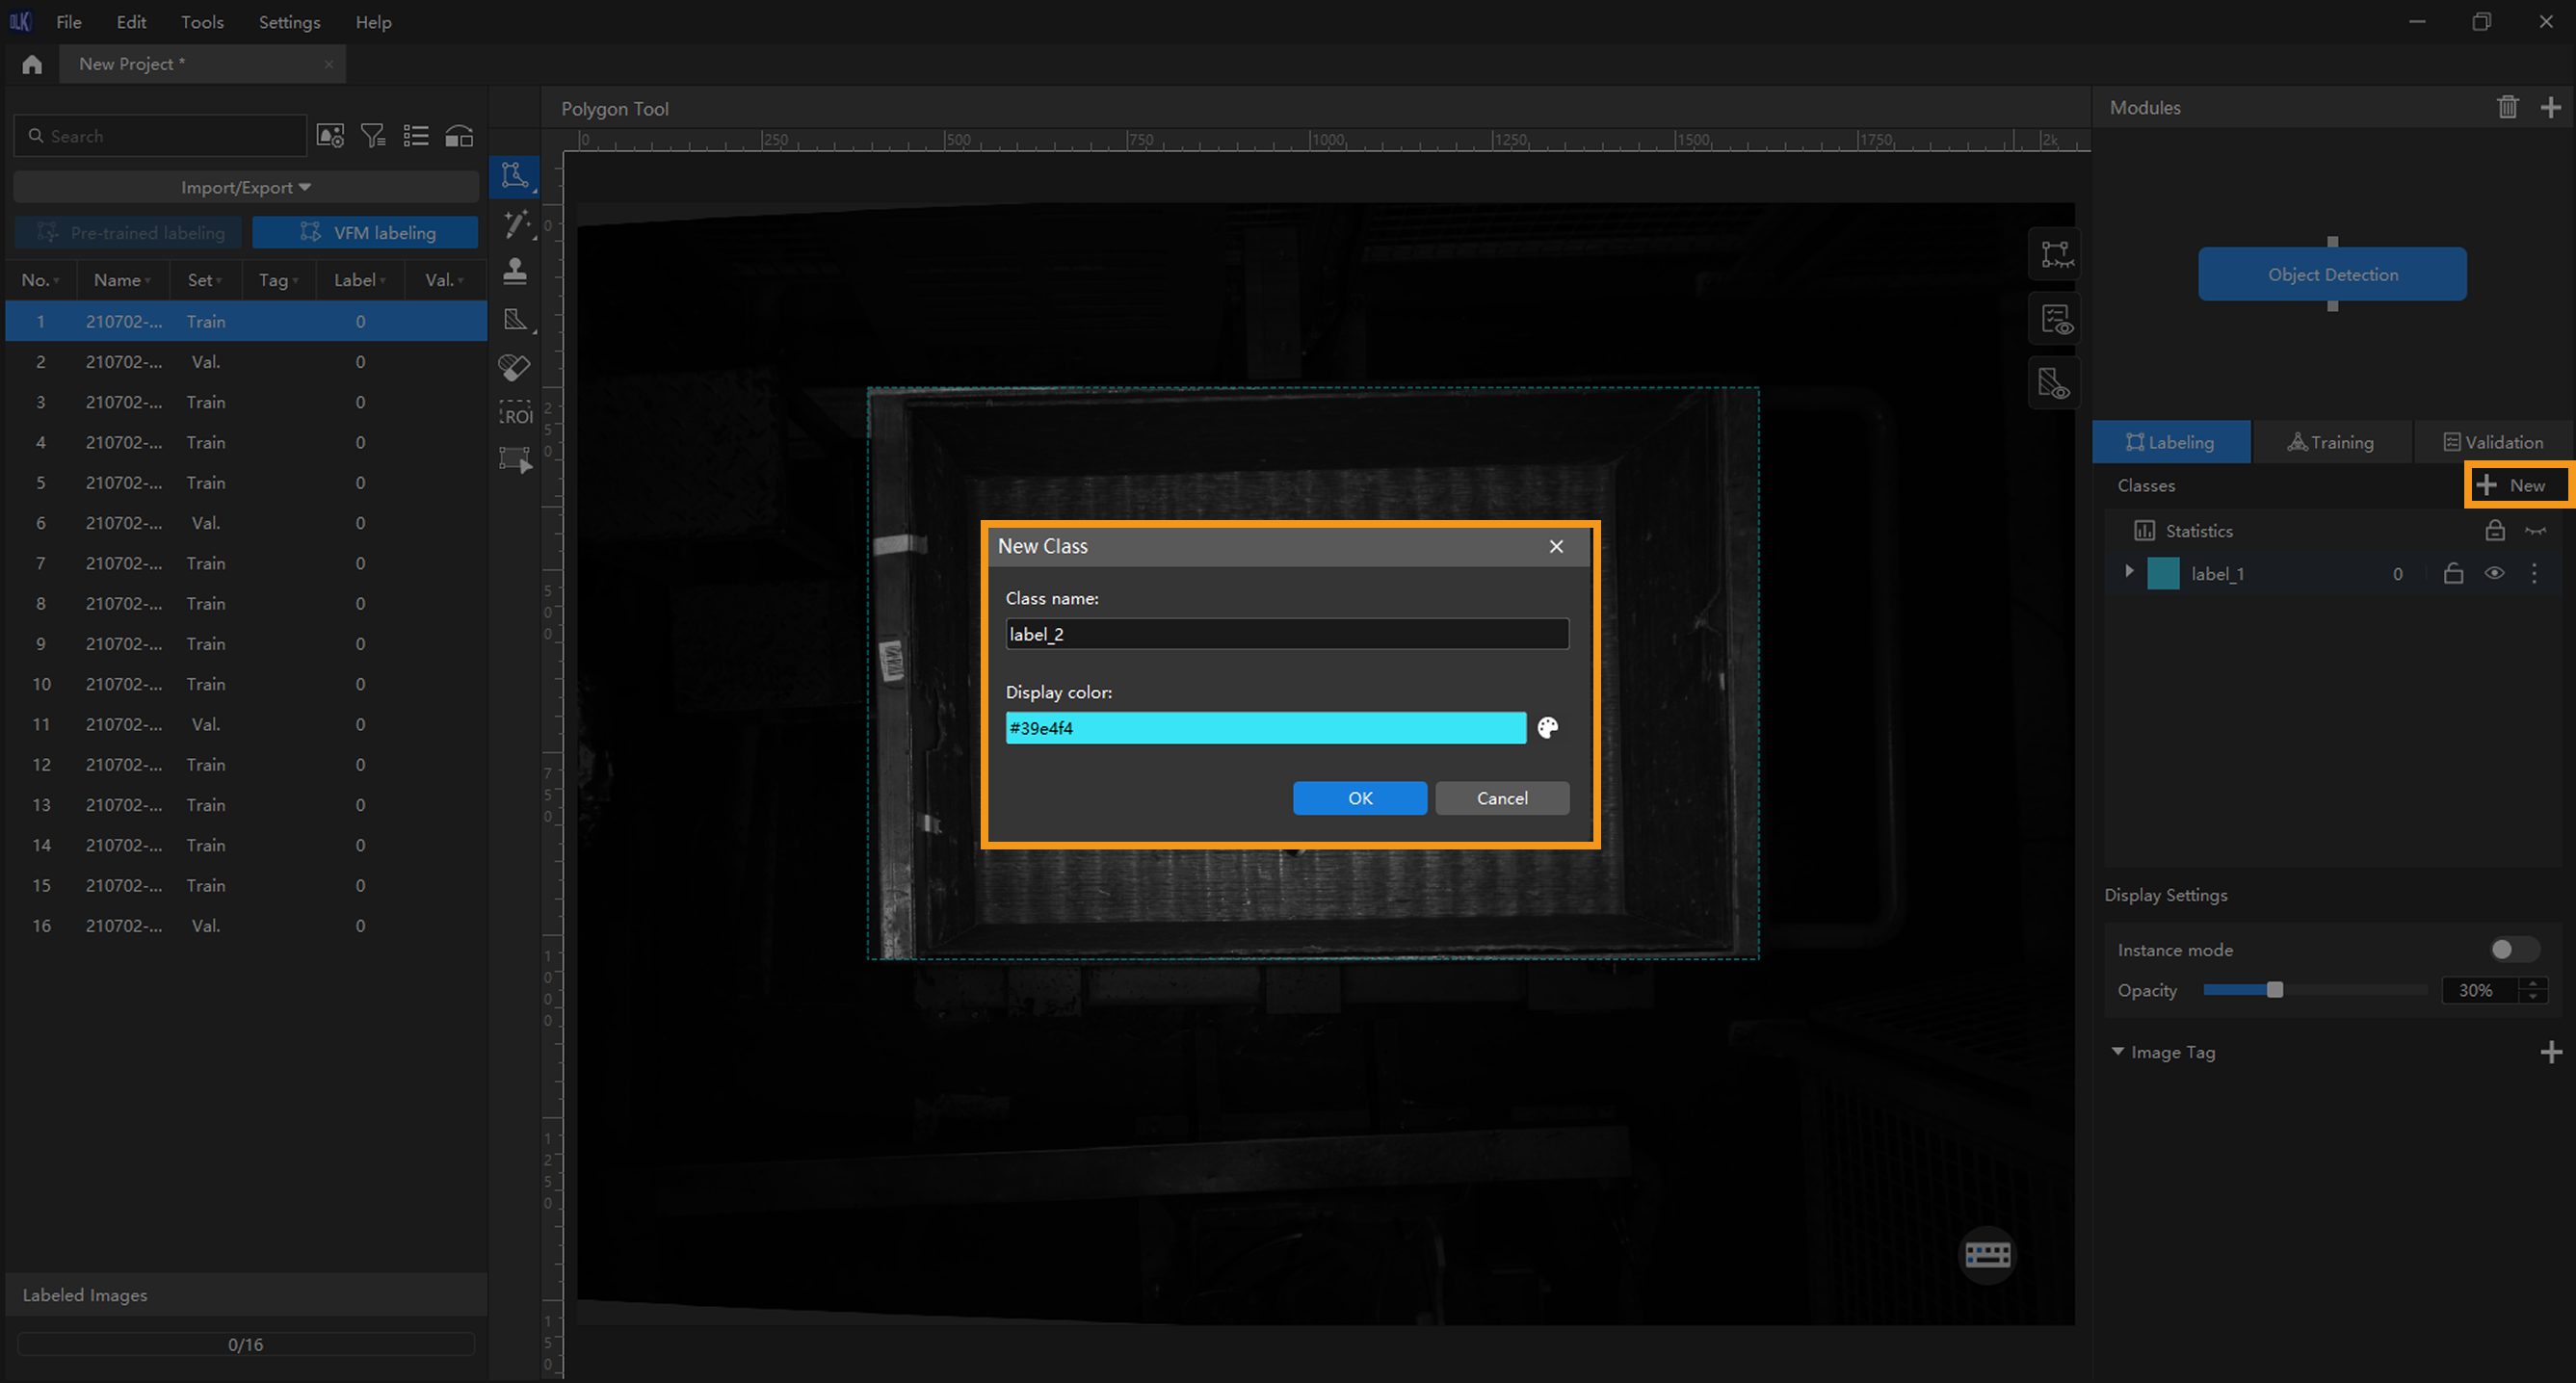Viewport: 2576px width, 1383px height.
Task: Toggle Instance mode switch
Action: pyautogui.click(x=2512, y=949)
